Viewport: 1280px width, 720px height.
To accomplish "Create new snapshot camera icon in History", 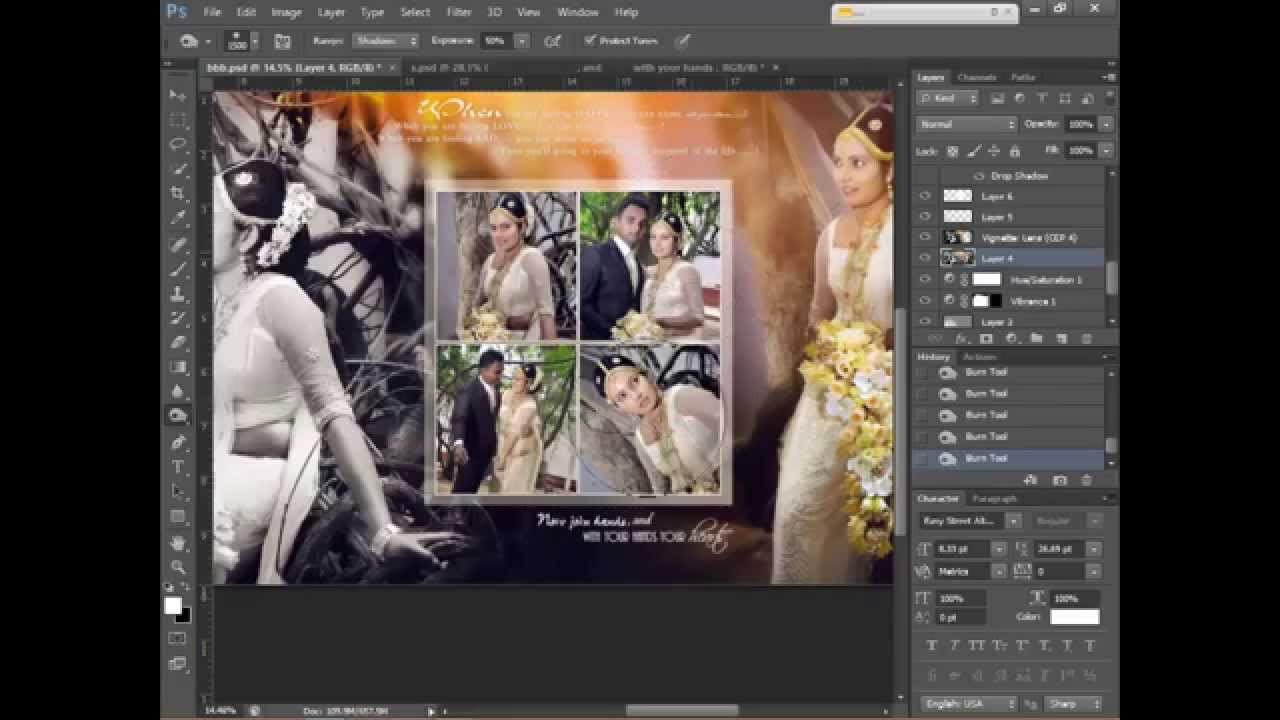I will click(1060, 481).
